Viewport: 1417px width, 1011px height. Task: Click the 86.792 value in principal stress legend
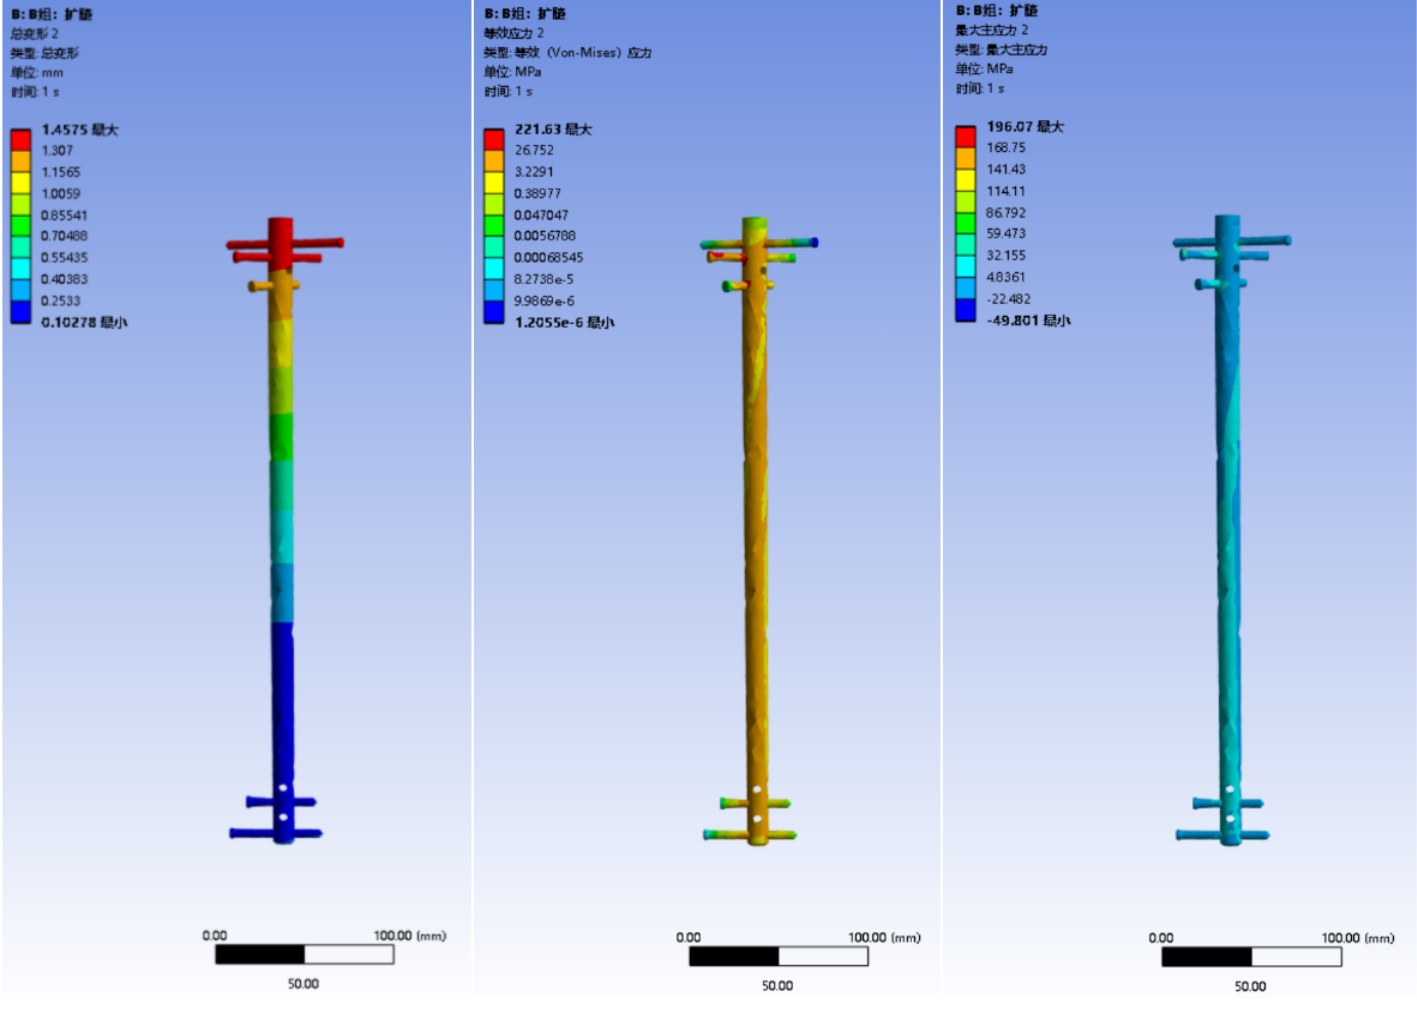coord(1005,212)
